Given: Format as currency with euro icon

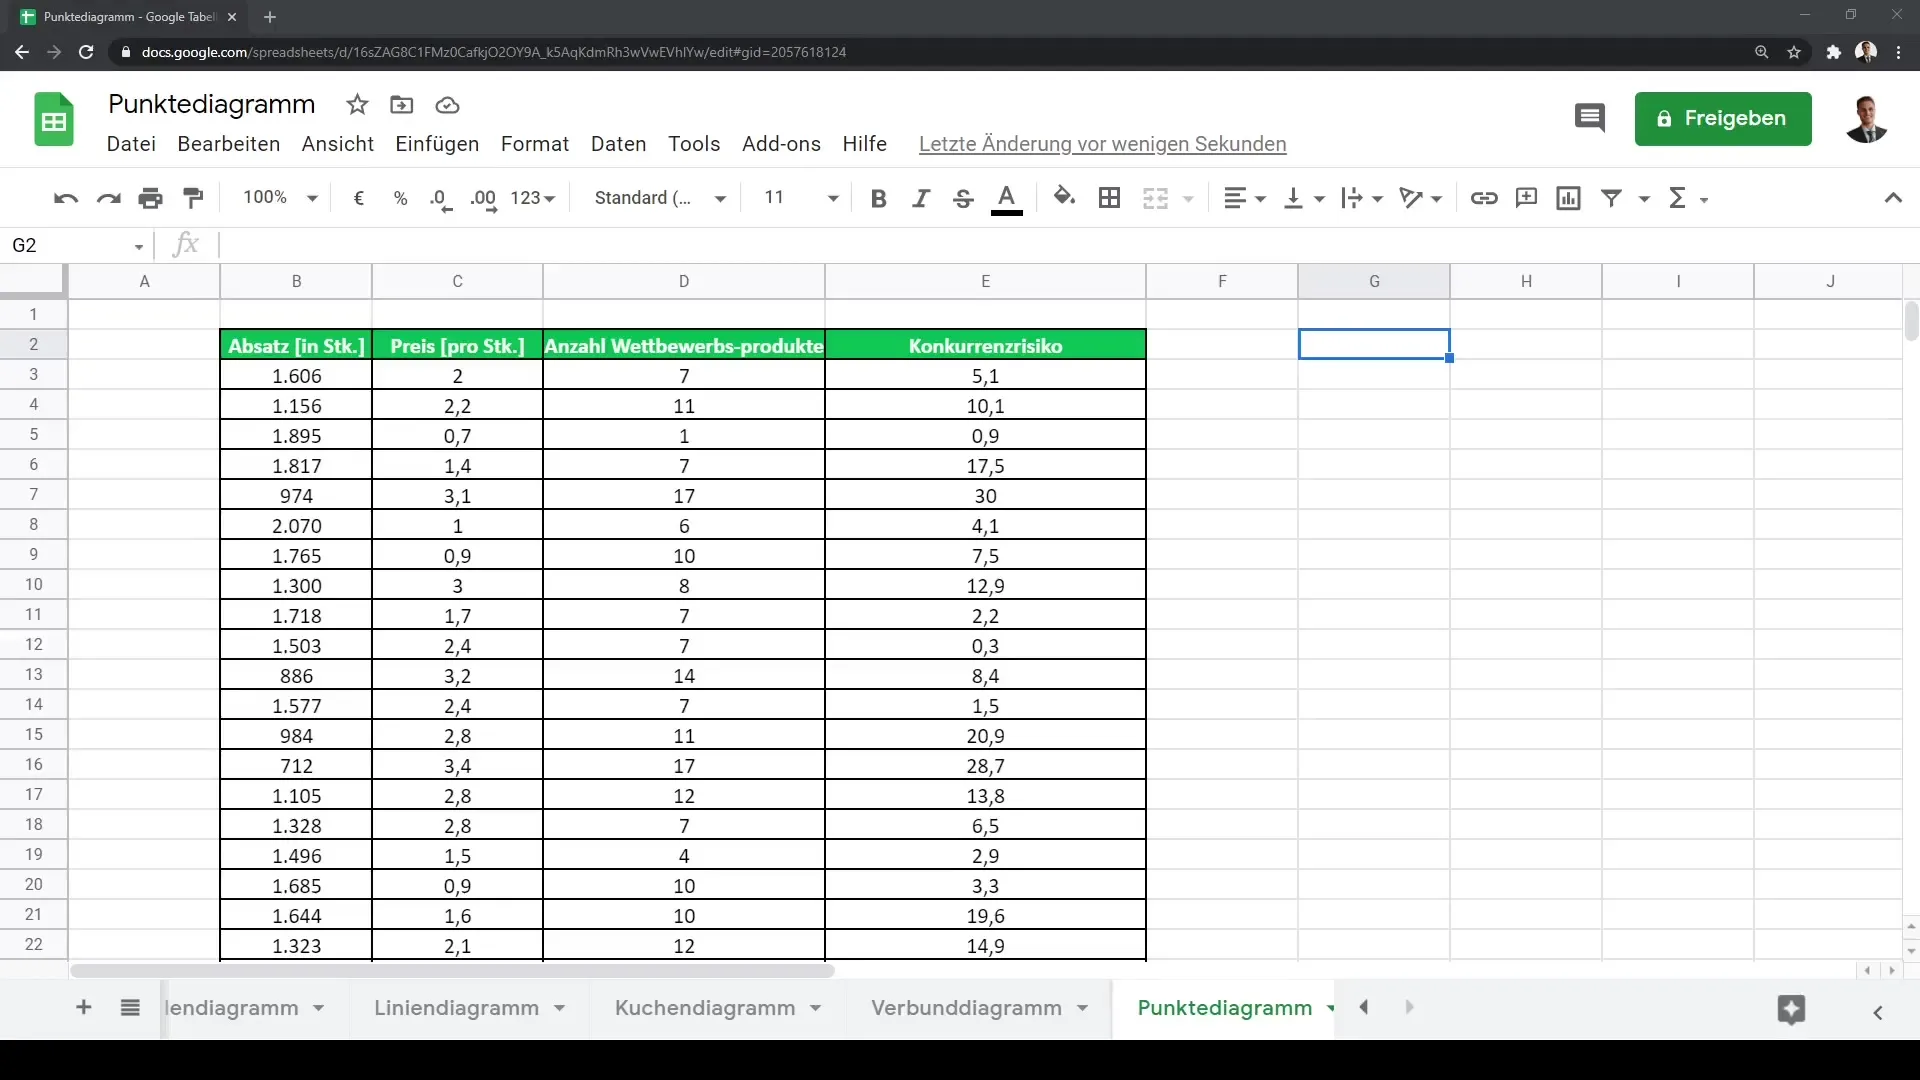Looking at the screenshot, I should click(x=359, y=198).
